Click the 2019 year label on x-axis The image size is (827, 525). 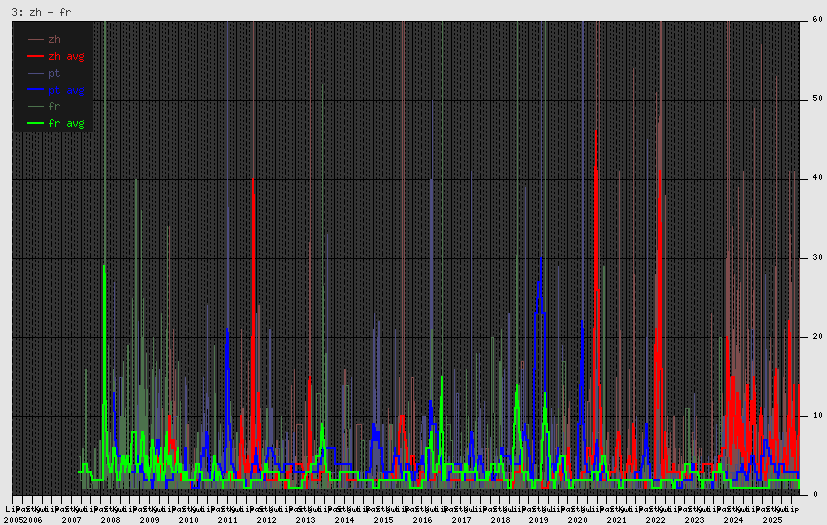pos(538,520)
